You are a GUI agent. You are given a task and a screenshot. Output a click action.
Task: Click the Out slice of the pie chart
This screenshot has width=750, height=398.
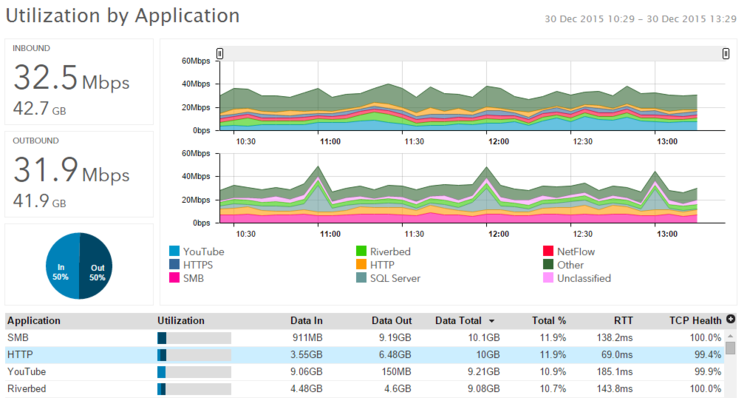coord(96,266)
